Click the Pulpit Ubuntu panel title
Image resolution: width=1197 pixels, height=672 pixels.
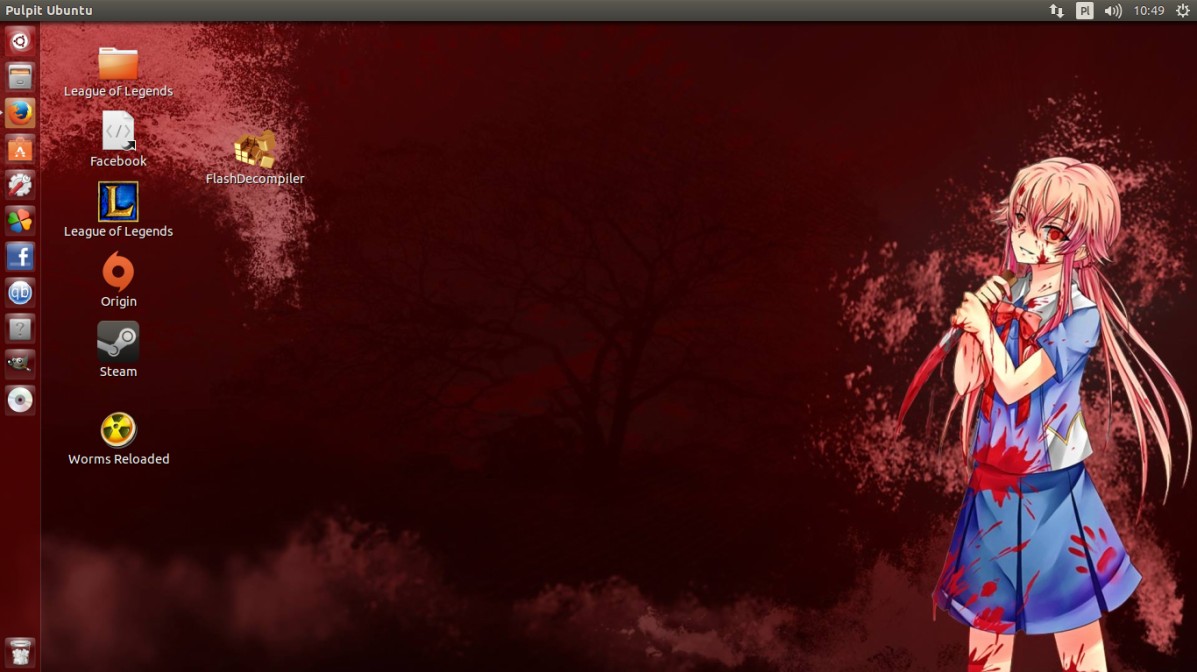49,11
